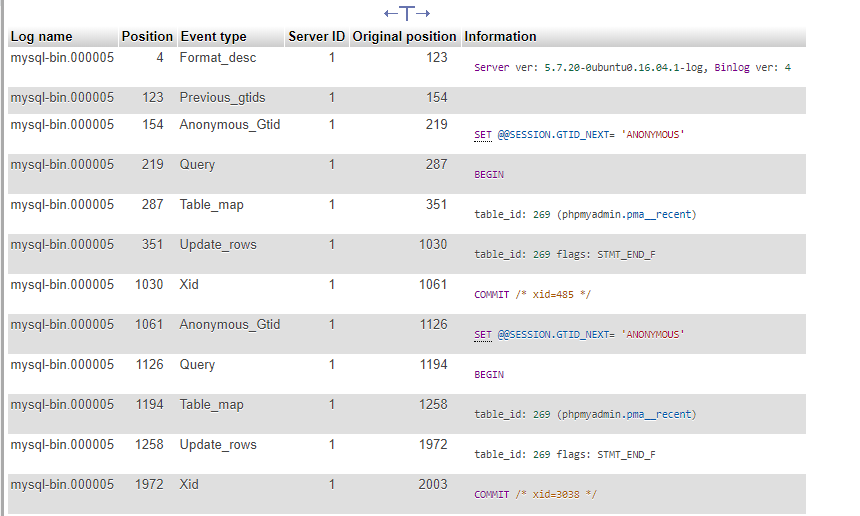Screen dimensions: 860x516
Task: Click the first SET keyword link
Action: tap(482, 134)
